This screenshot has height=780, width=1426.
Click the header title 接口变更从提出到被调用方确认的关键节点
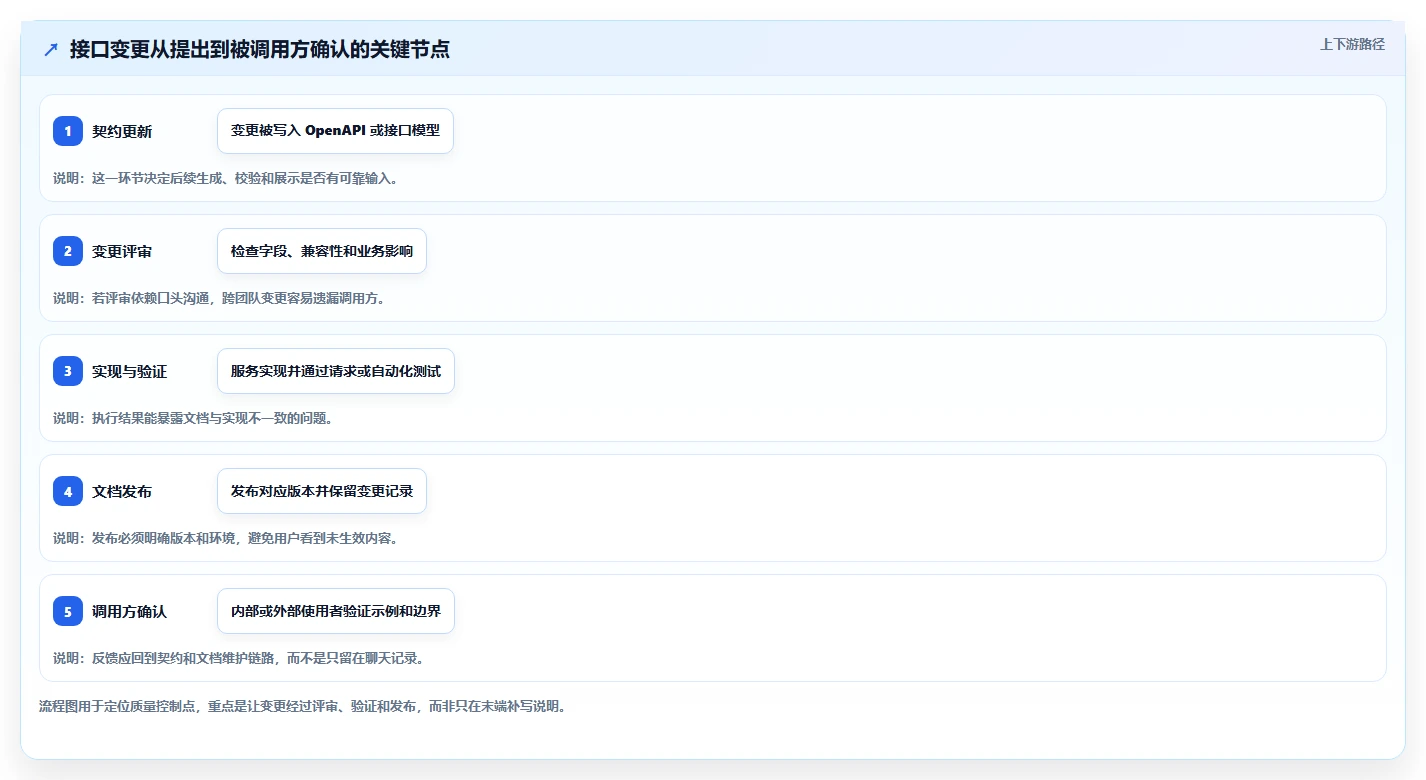click(x=260, y=50)
